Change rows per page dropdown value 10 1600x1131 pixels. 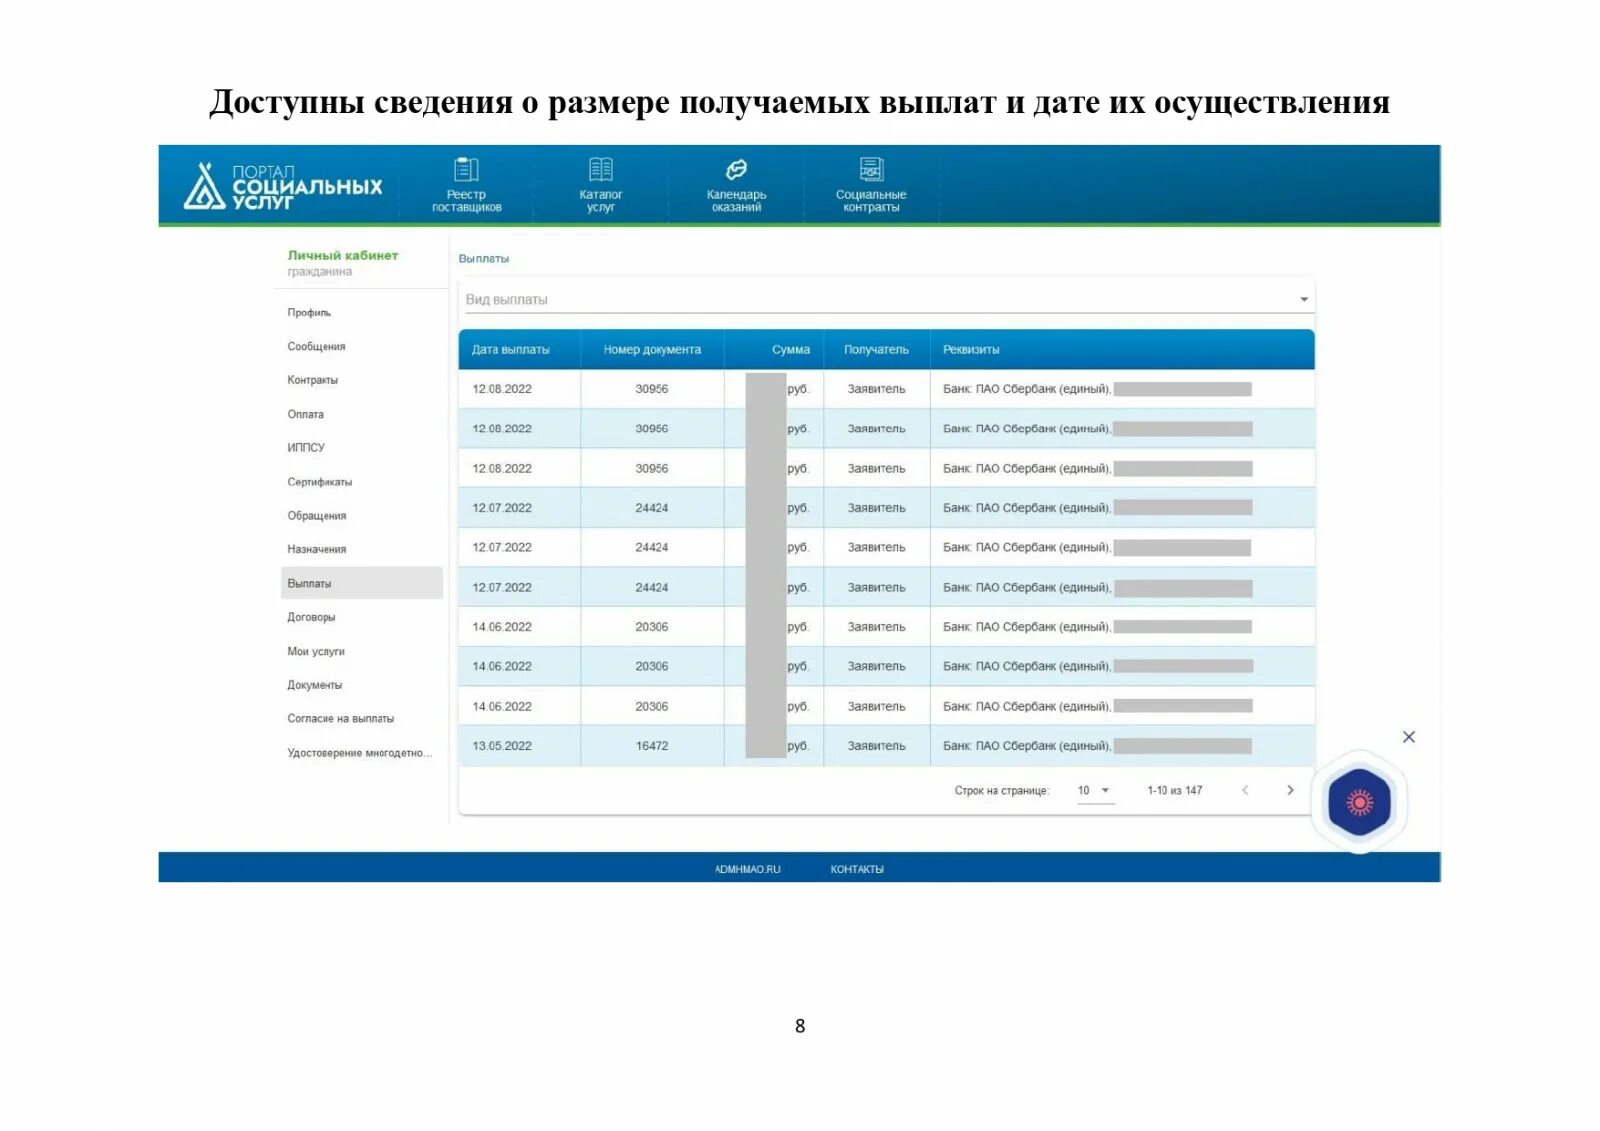[x=1094, y=790]
